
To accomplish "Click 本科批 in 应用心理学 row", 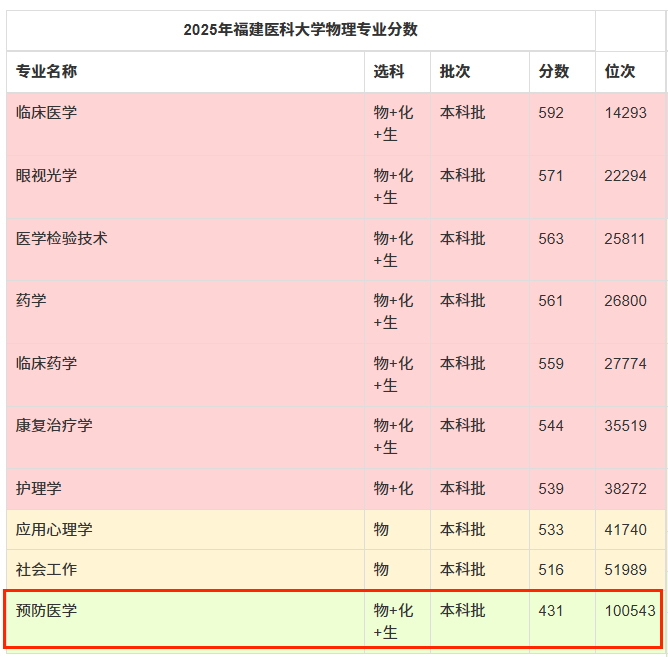I will point(462,530).
